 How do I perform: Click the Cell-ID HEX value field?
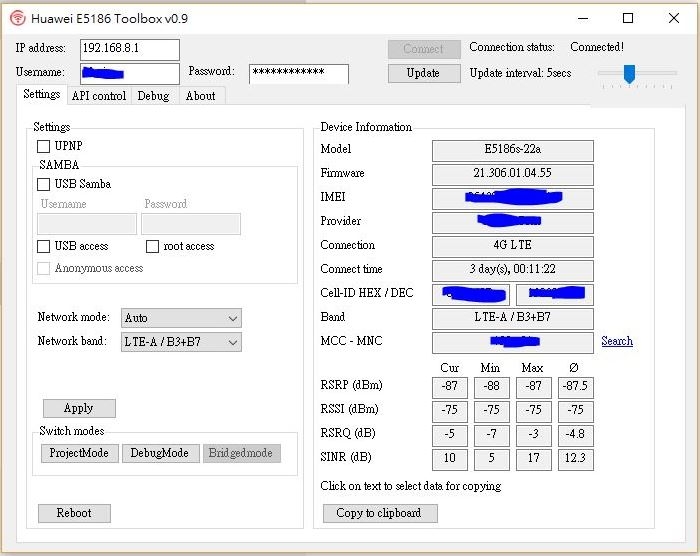tap(471, 295)
